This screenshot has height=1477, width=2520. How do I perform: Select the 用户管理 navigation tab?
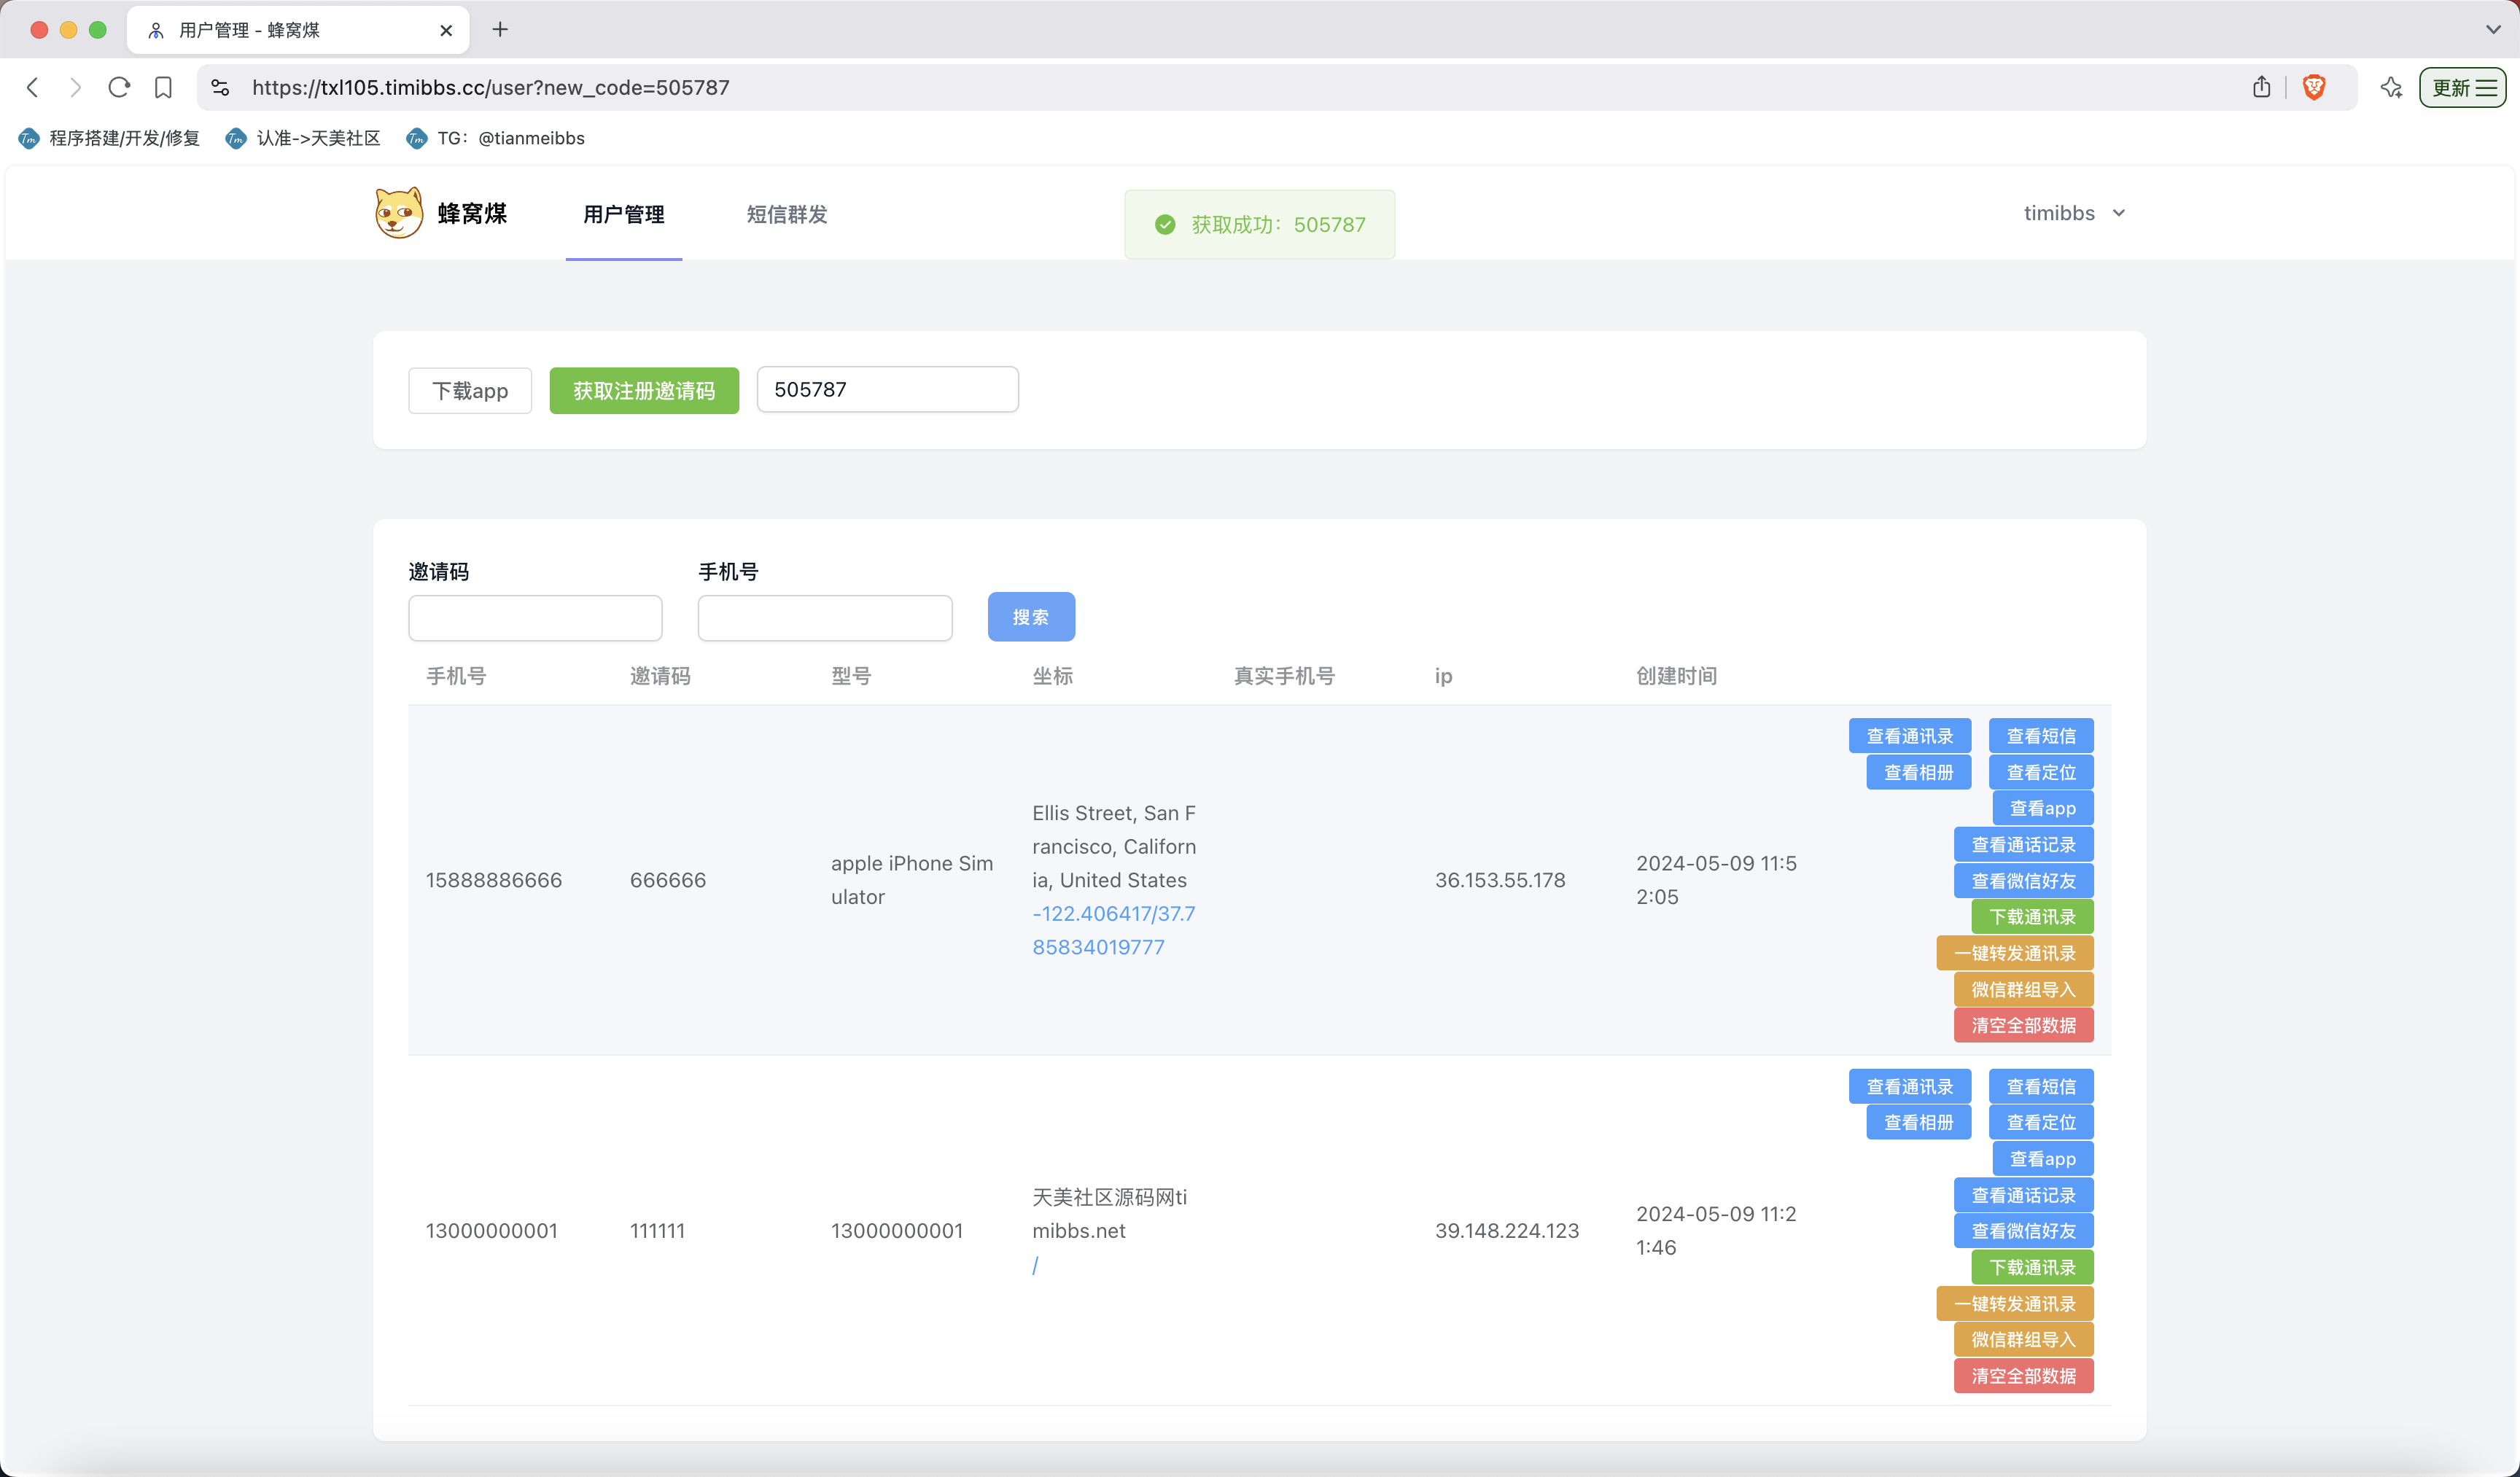pos(623,214)
